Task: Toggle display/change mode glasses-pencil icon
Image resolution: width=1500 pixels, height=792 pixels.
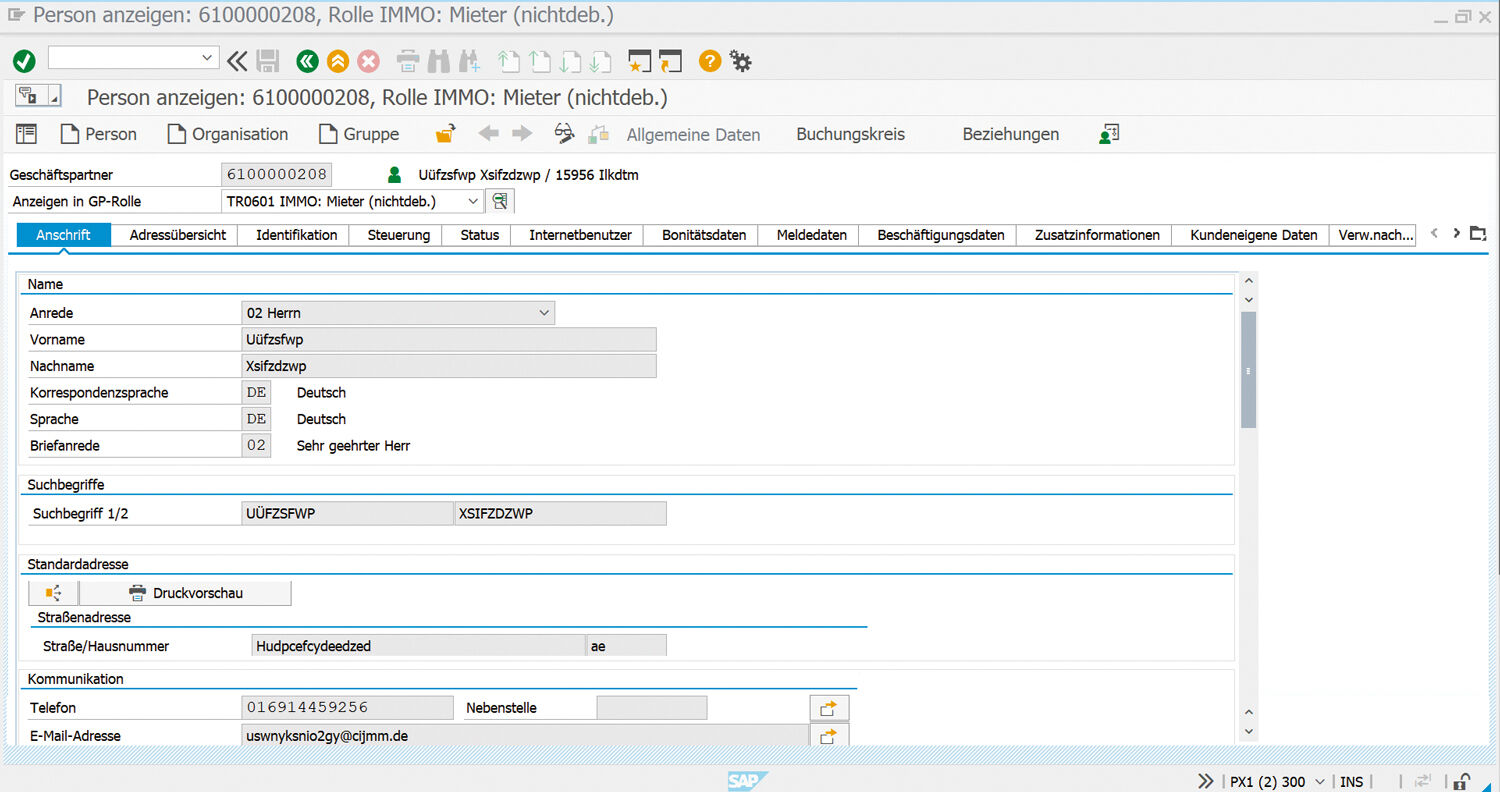Action: pyautogui.click(x=565, y=134)
